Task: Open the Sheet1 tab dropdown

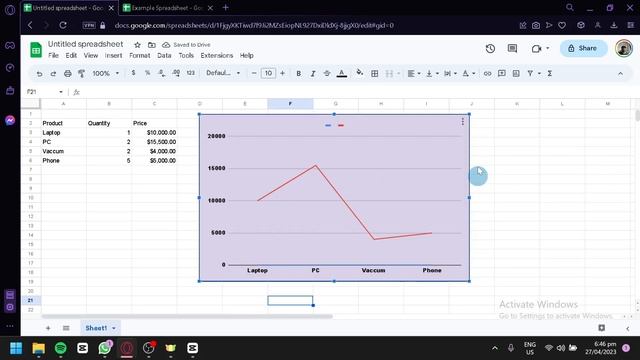Action: [114, 328]
